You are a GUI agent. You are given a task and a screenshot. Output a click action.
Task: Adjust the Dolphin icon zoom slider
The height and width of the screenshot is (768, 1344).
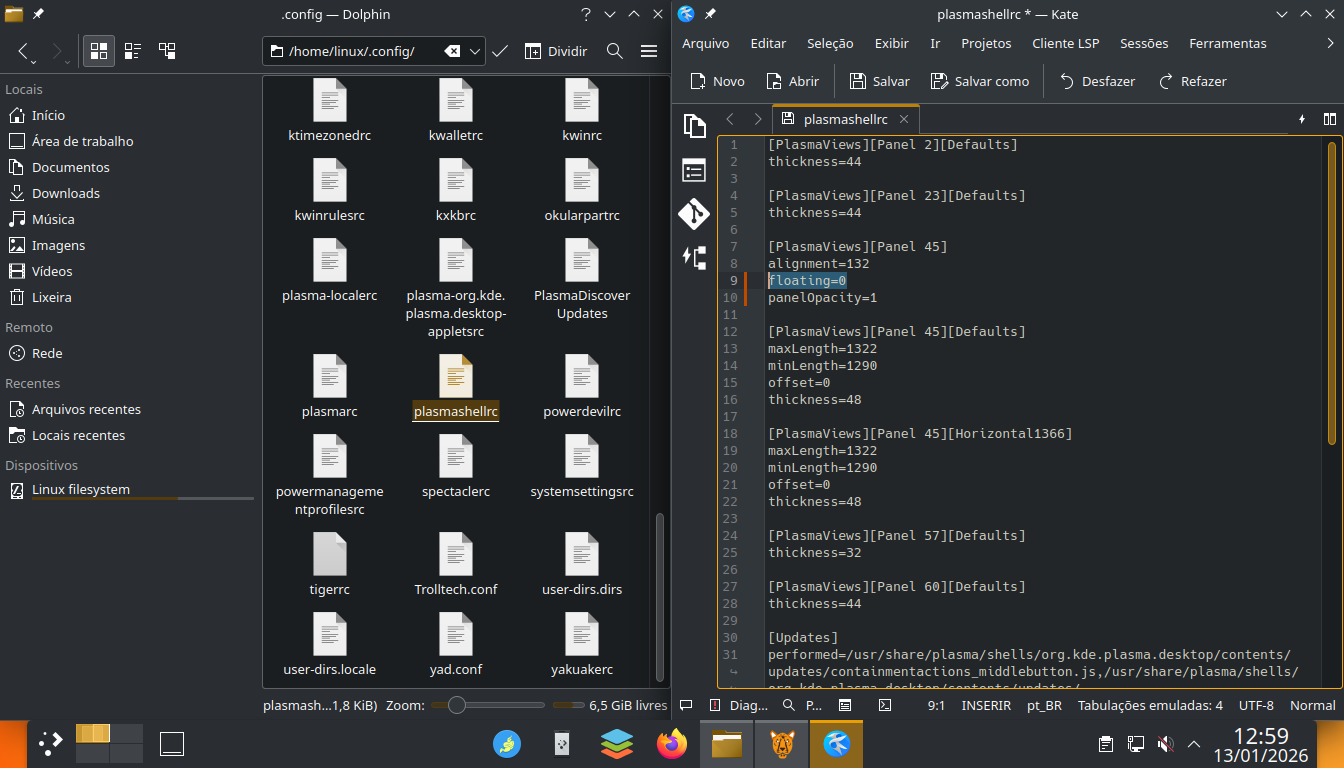pos(457,705)
